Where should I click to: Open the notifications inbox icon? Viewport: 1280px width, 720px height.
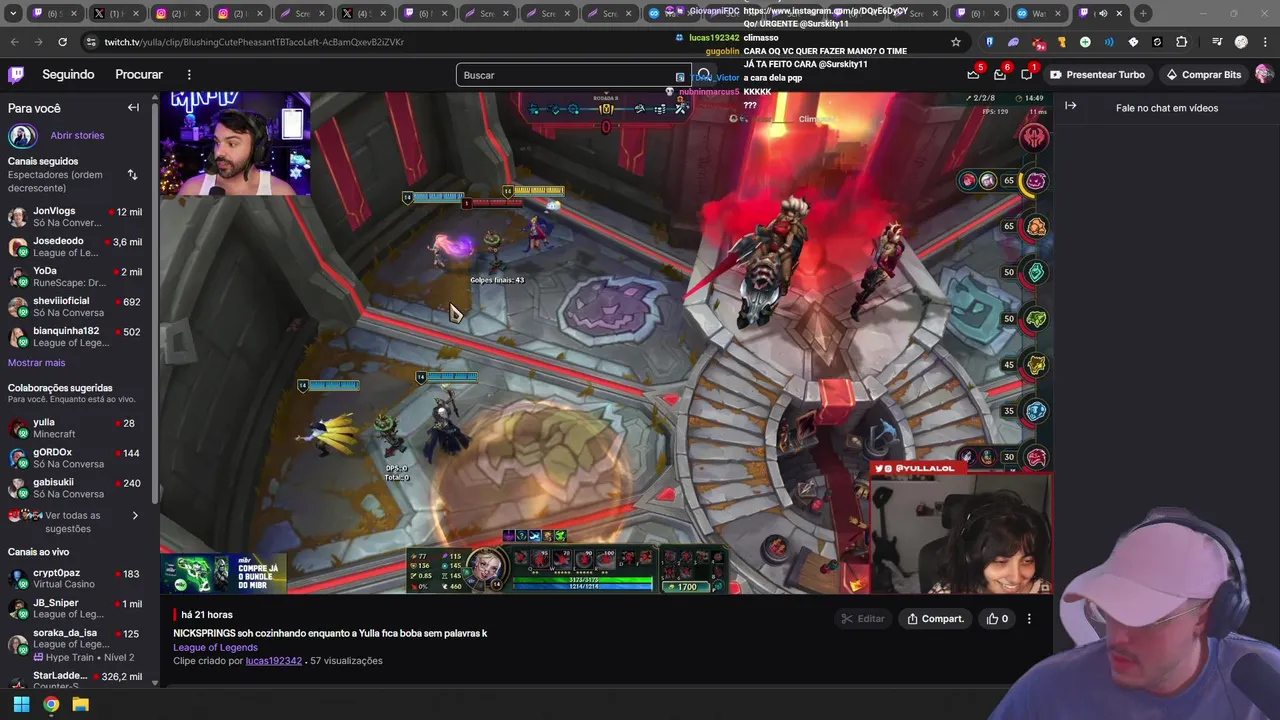point(1000,75)
